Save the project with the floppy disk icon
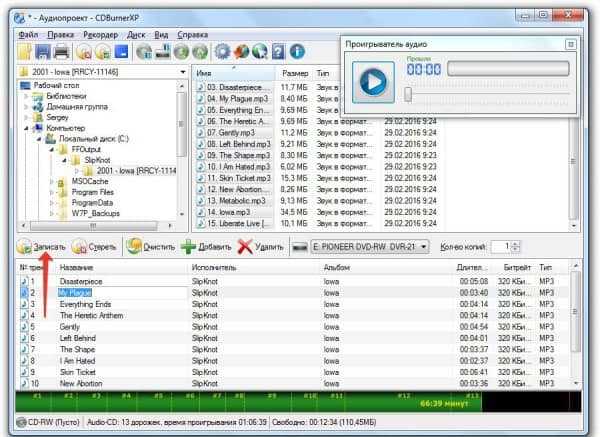Screen dimensions: 600x437 click(43, 51)
